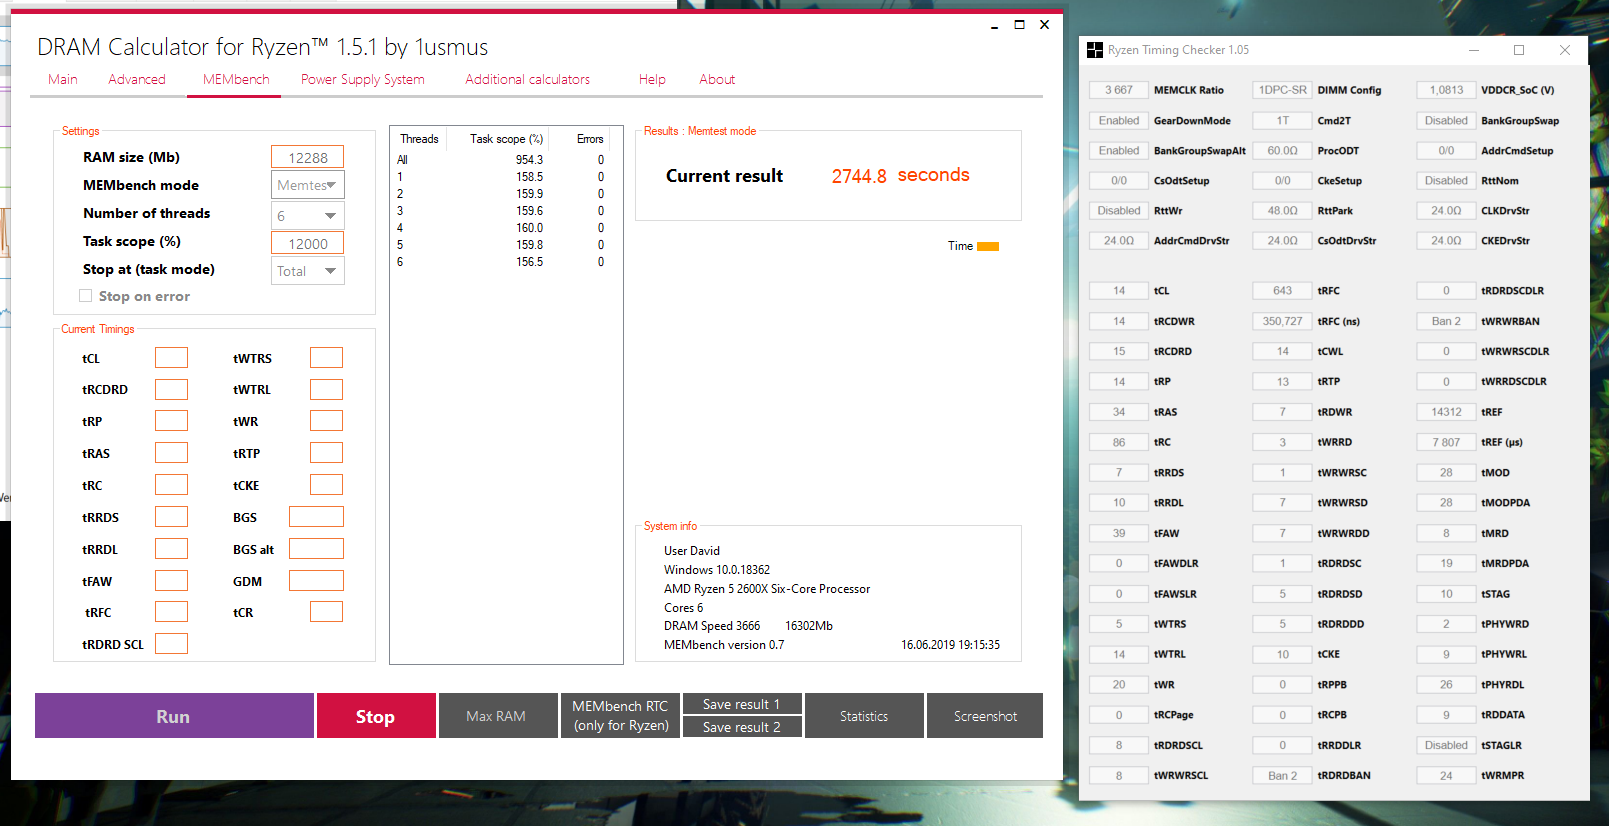Maximize the Ryzen Timing Checker window
The height and width of the screenshot is (826, 1609).
pyautogui.click(x=1519, y=50)
